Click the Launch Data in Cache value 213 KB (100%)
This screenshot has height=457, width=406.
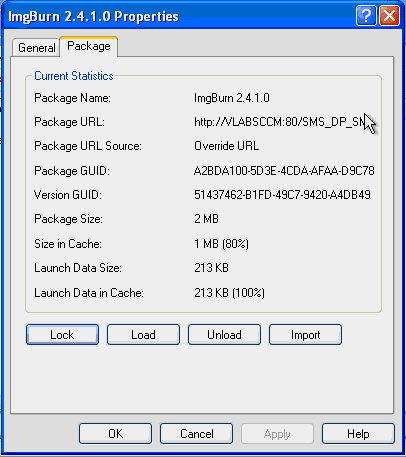[x=229, y=293]
